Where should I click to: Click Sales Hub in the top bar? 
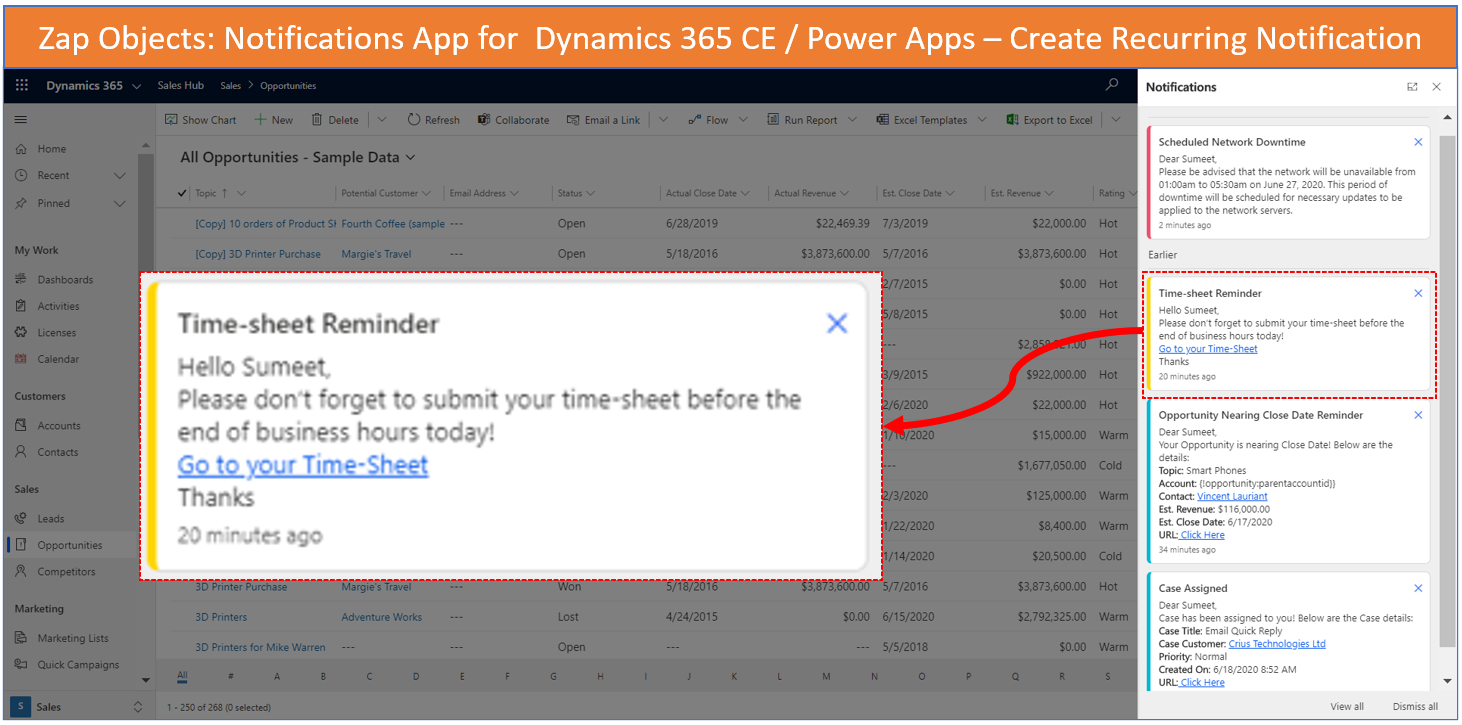click(x=181, y=86)
